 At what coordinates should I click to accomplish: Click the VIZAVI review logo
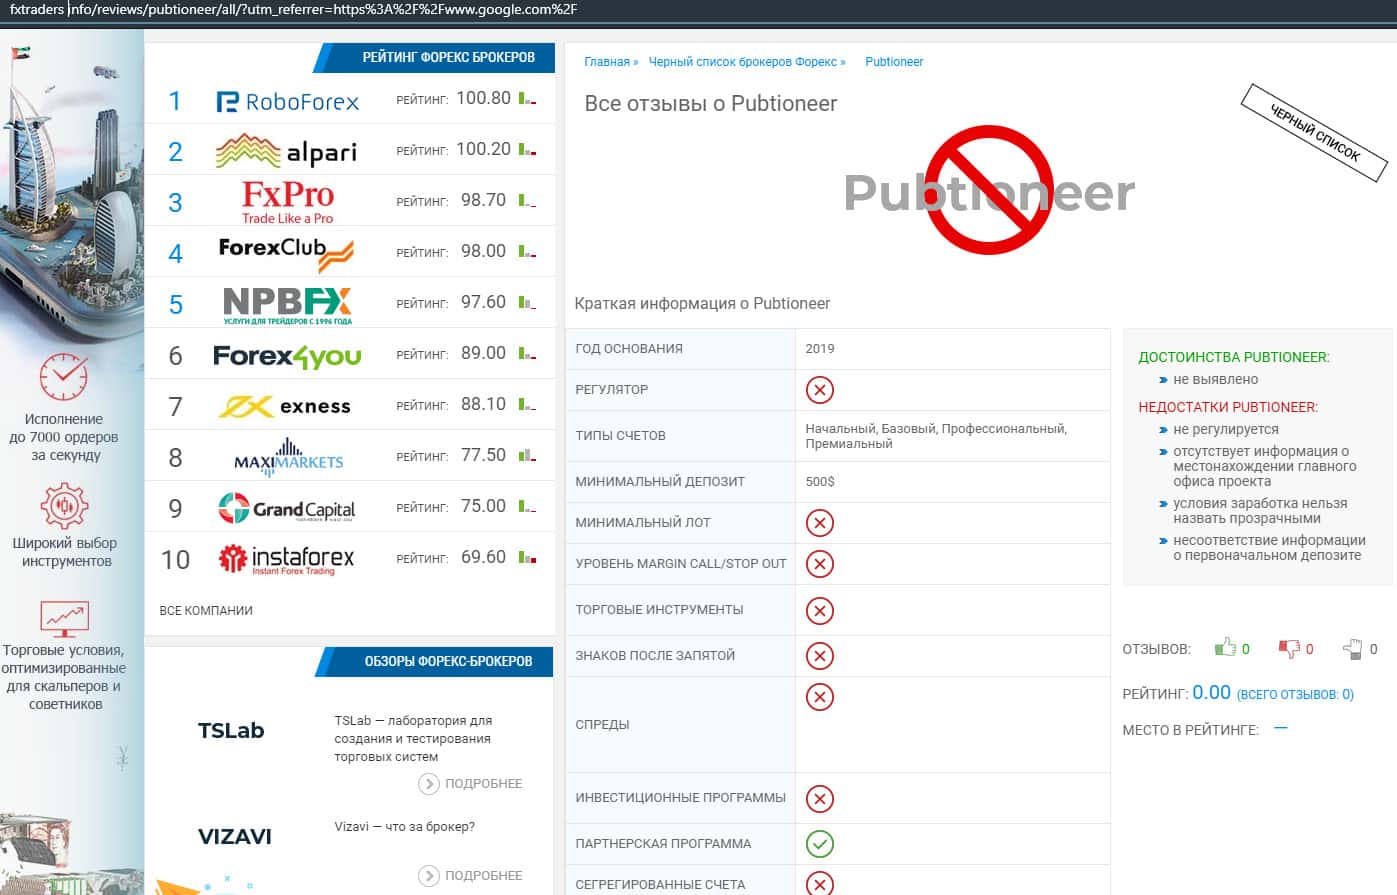point(235,837)
